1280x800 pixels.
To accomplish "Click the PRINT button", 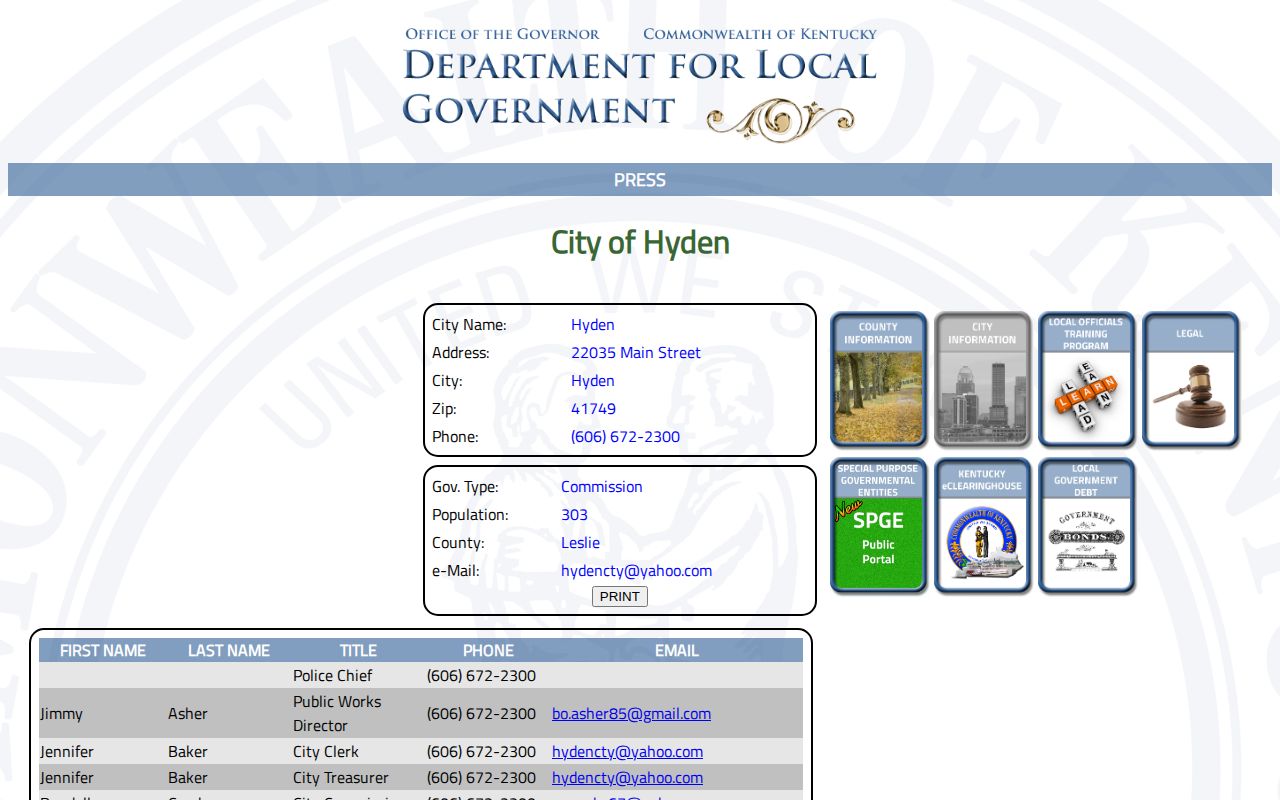I will (x=620, y=597).
